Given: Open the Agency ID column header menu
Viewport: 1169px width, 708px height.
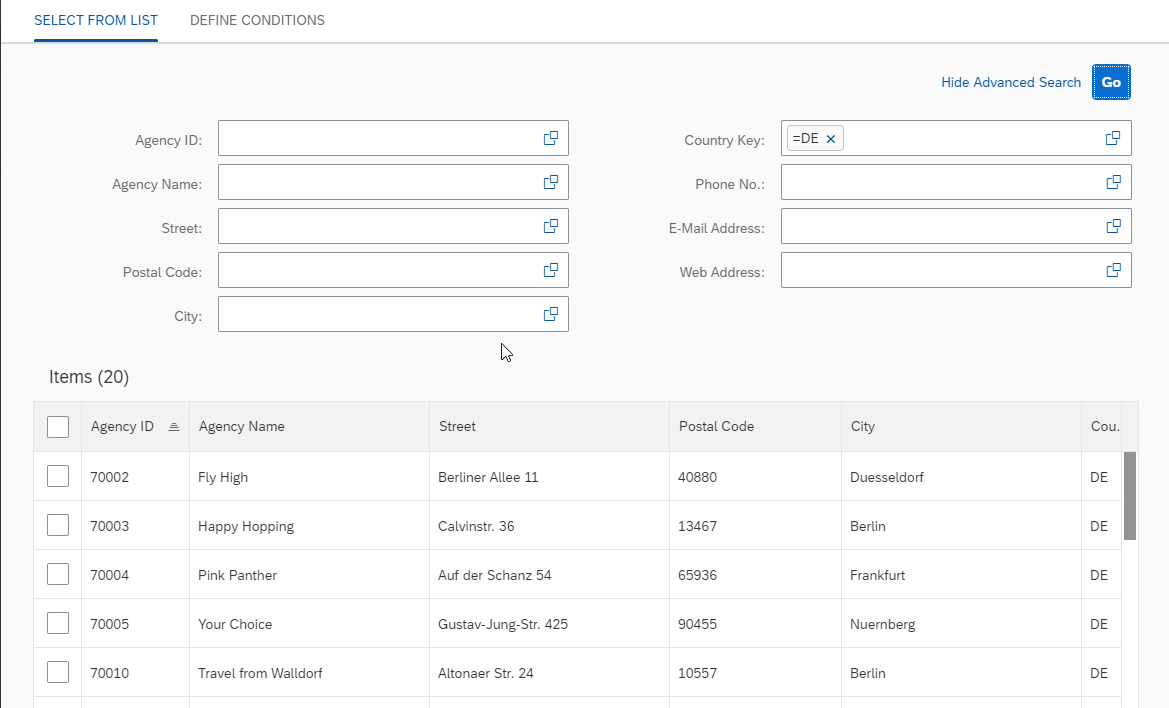Looking at the screenshot, I should (135, 426).
